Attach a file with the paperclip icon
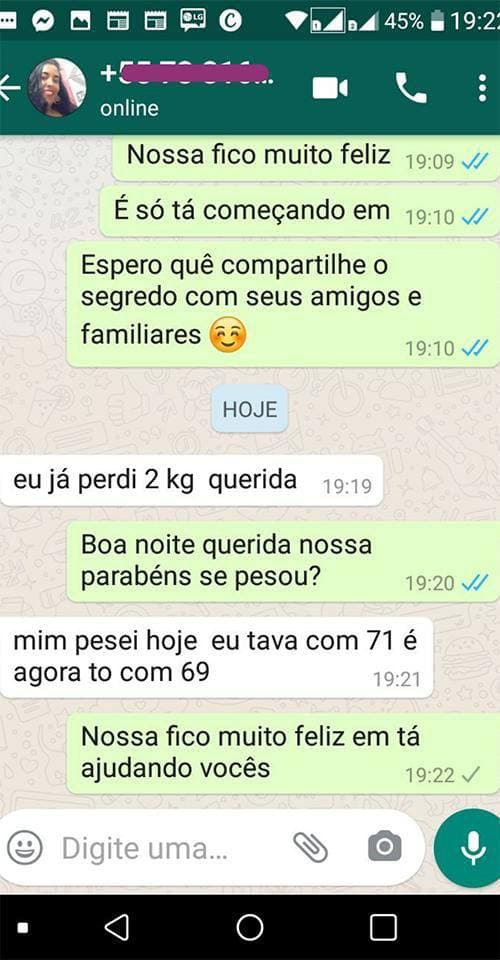The height and width of the screenshot is (960, 500). pyautogui.click(x=310, y=847)
